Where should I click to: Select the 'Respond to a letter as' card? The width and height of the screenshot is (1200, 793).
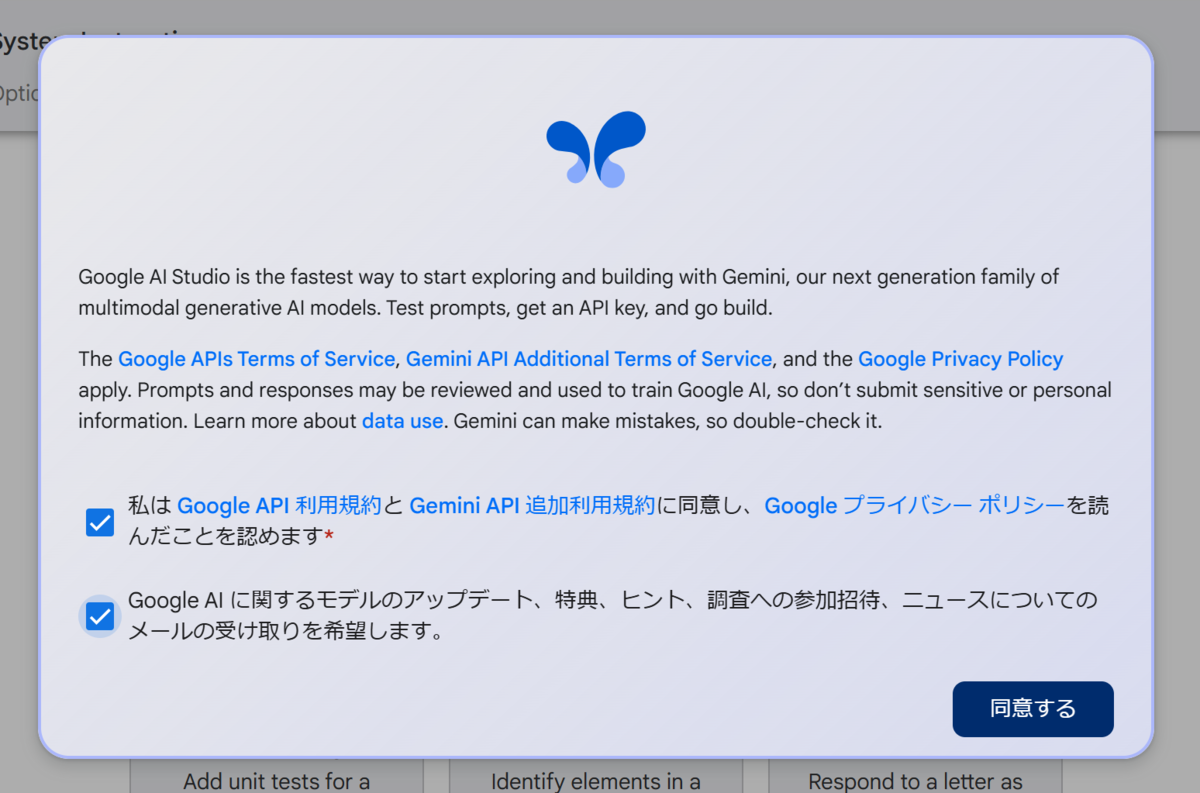pyautogui.click(x=915, y=777)
